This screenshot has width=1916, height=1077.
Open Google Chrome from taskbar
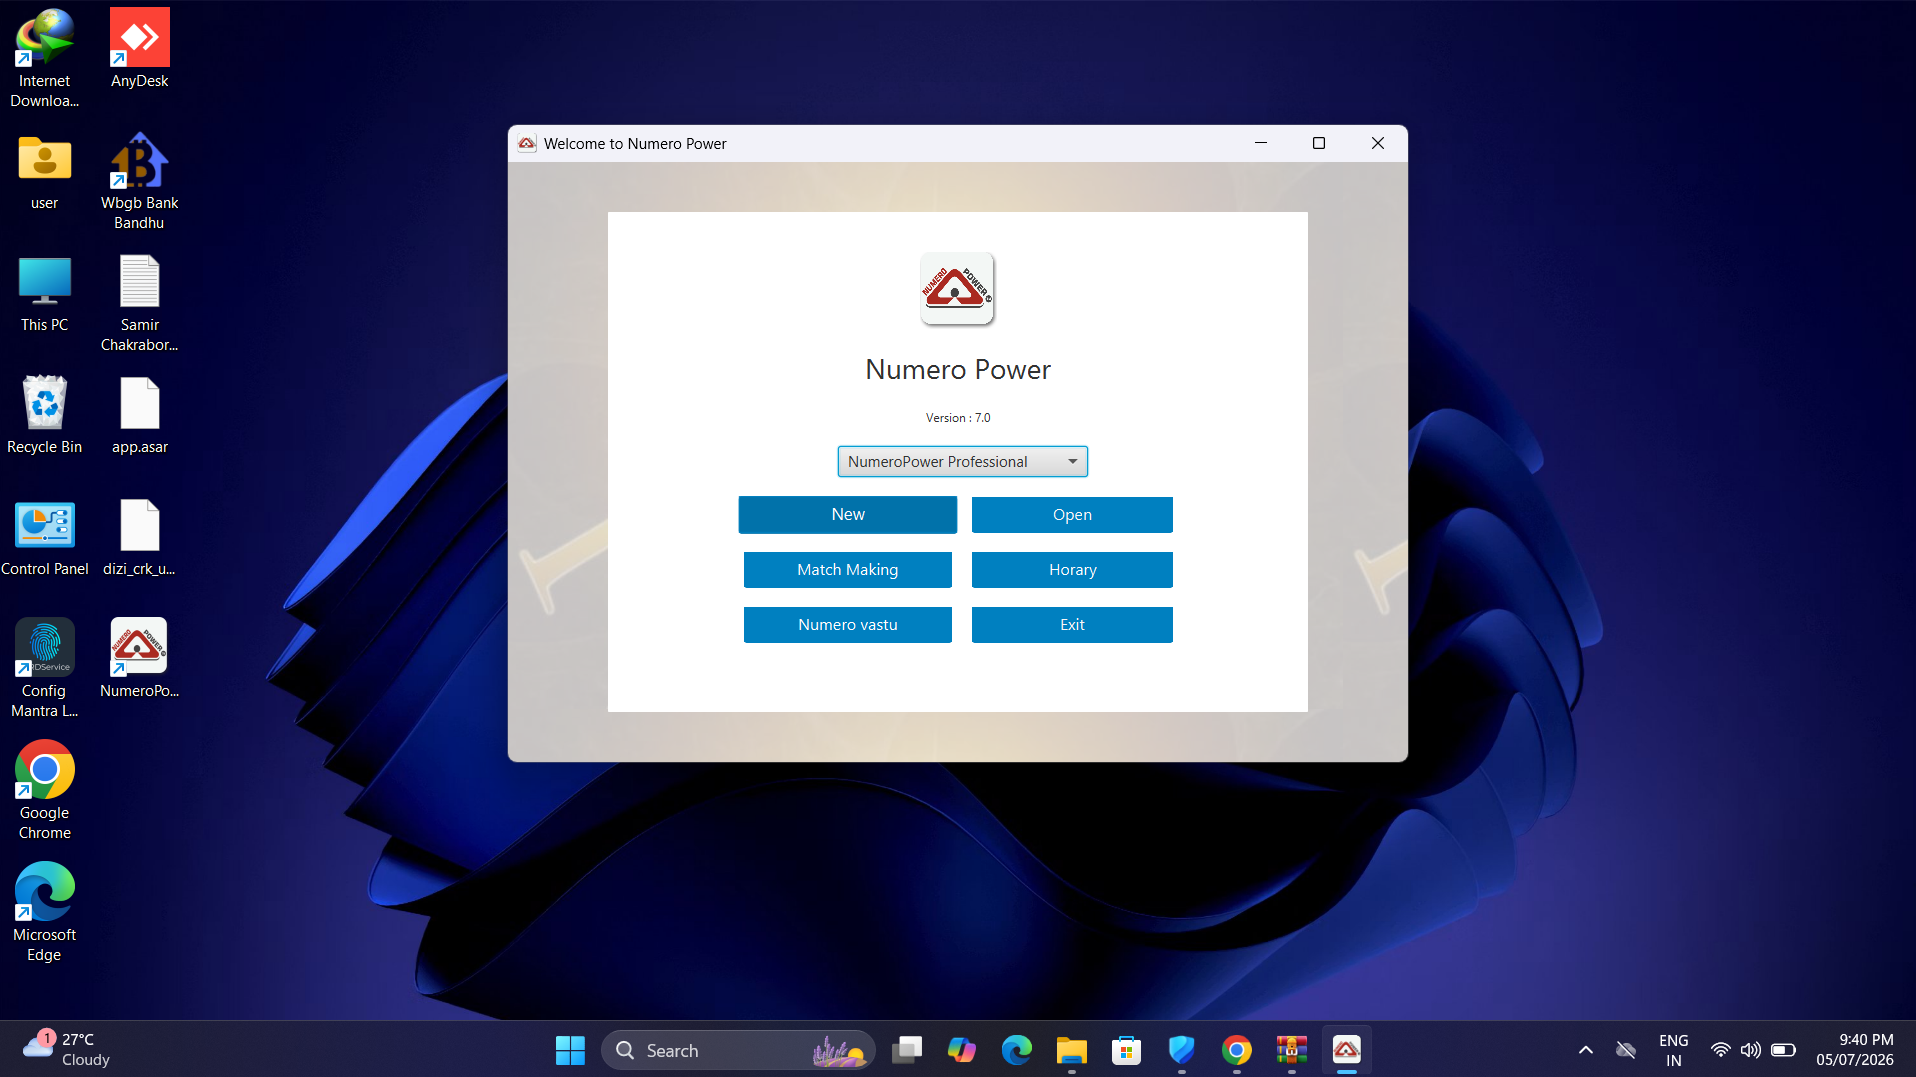(x=1237, y=1050)
